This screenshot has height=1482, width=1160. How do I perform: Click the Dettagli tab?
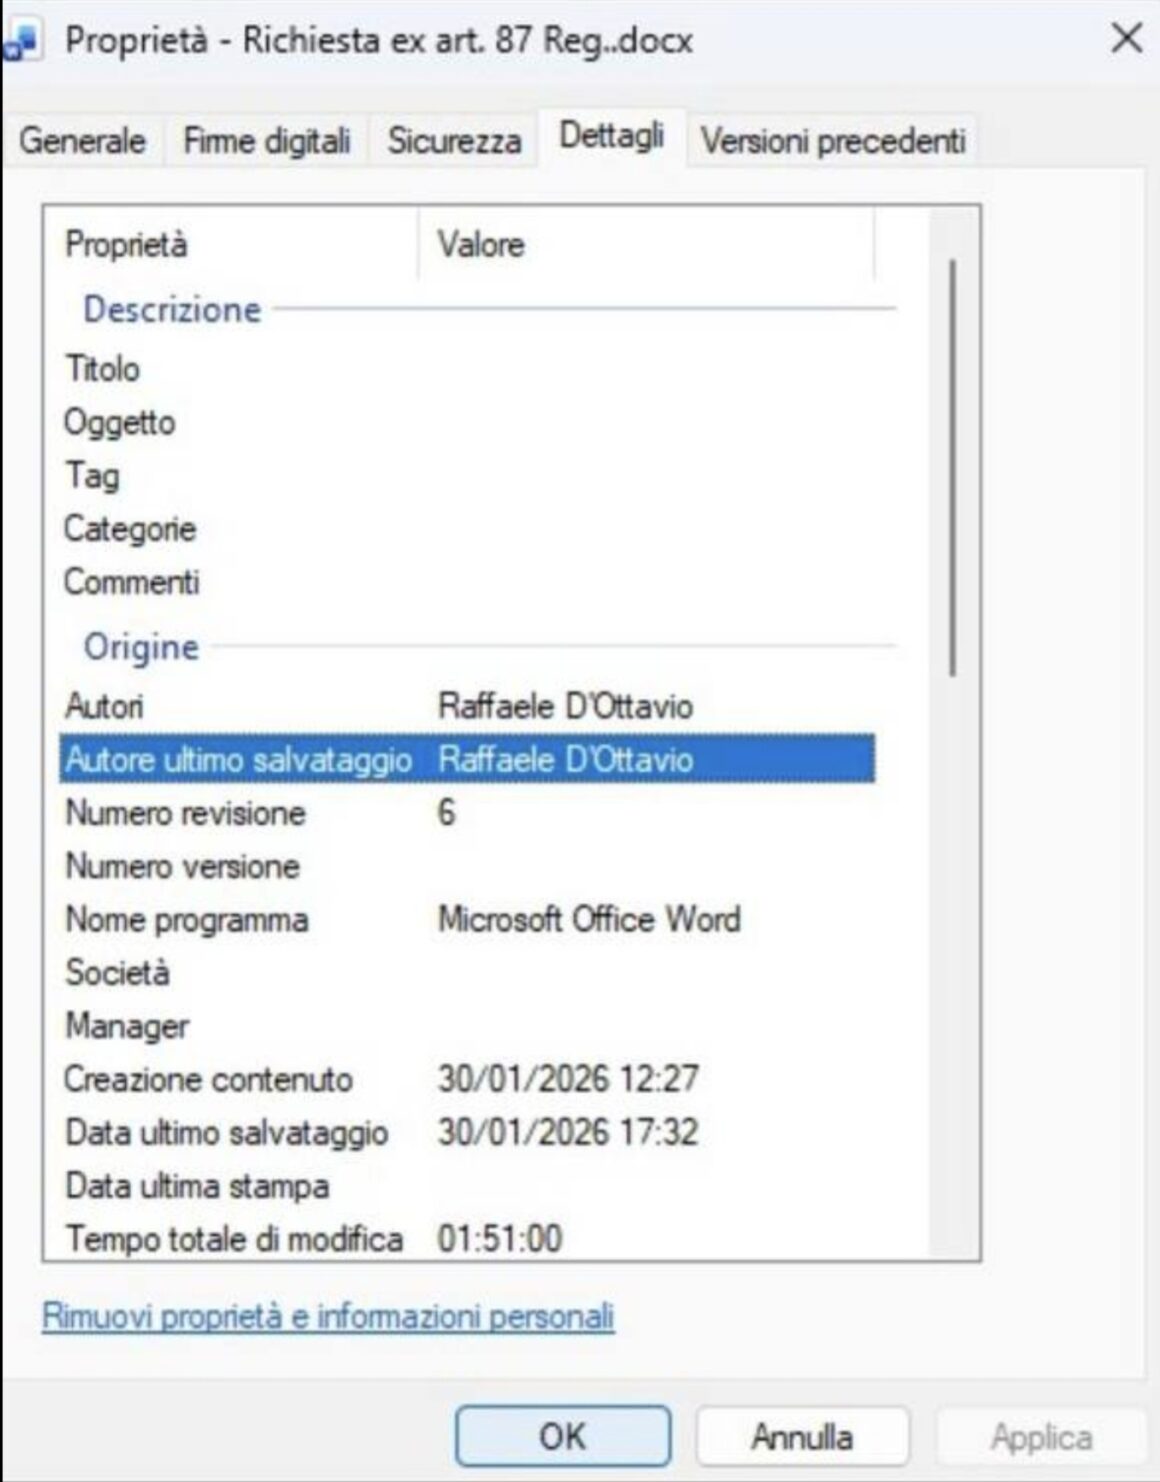tap(611, 136)
